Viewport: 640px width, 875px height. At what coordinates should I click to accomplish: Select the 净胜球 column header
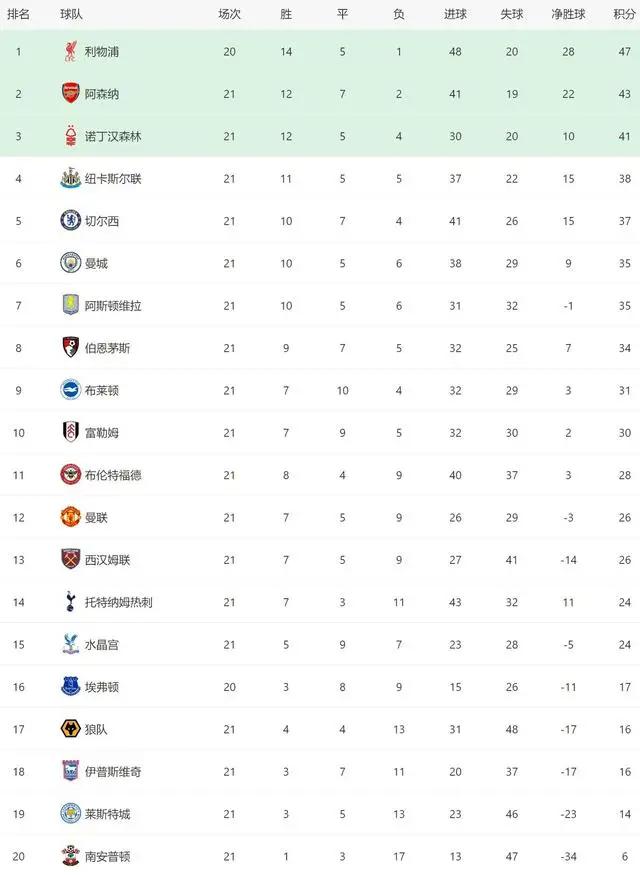(x=568, y=15)
